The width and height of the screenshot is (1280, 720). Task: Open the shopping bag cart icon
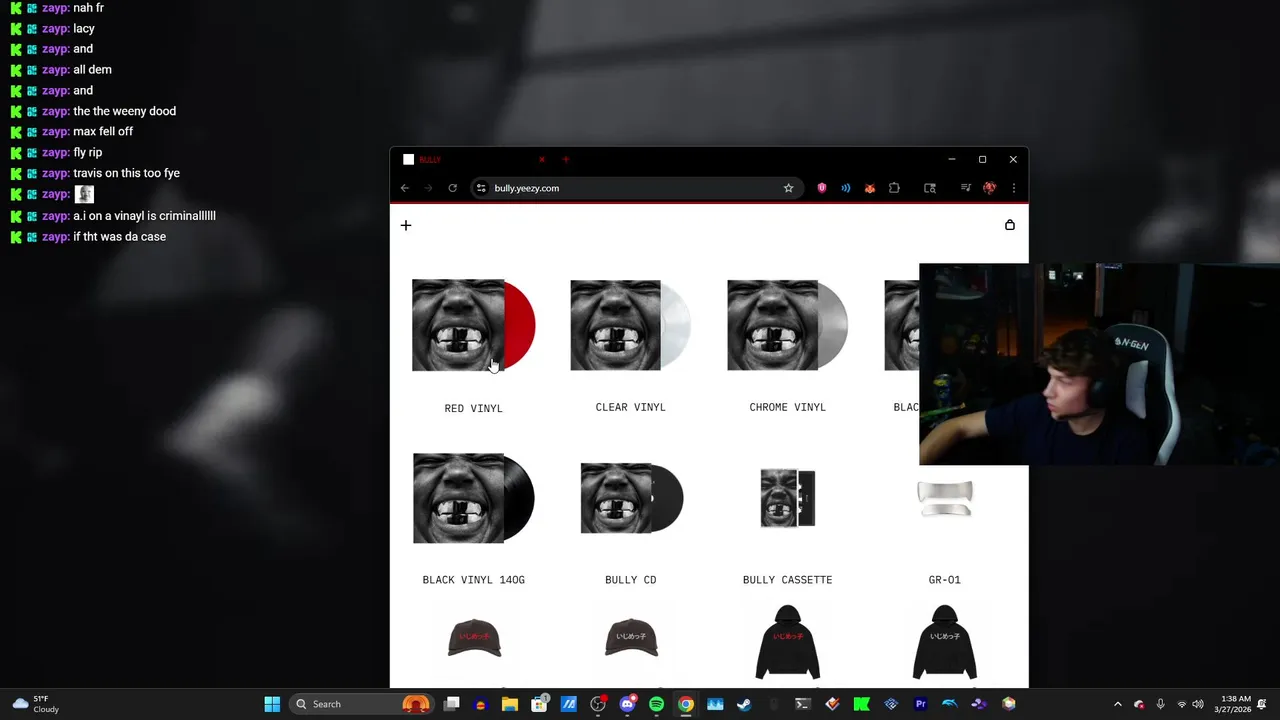click(1009, 225)
